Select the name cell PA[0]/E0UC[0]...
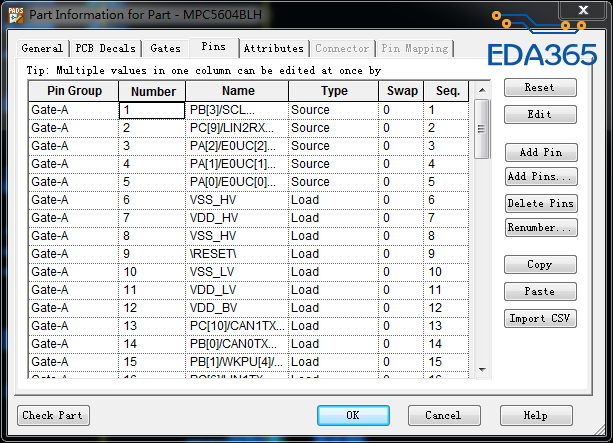 237,182
